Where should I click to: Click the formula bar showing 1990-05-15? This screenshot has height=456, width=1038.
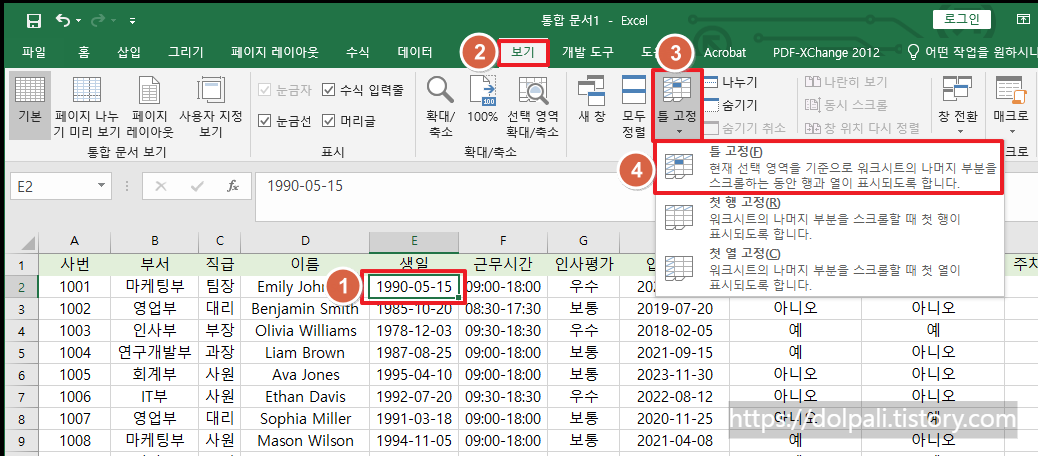point(453,196)
